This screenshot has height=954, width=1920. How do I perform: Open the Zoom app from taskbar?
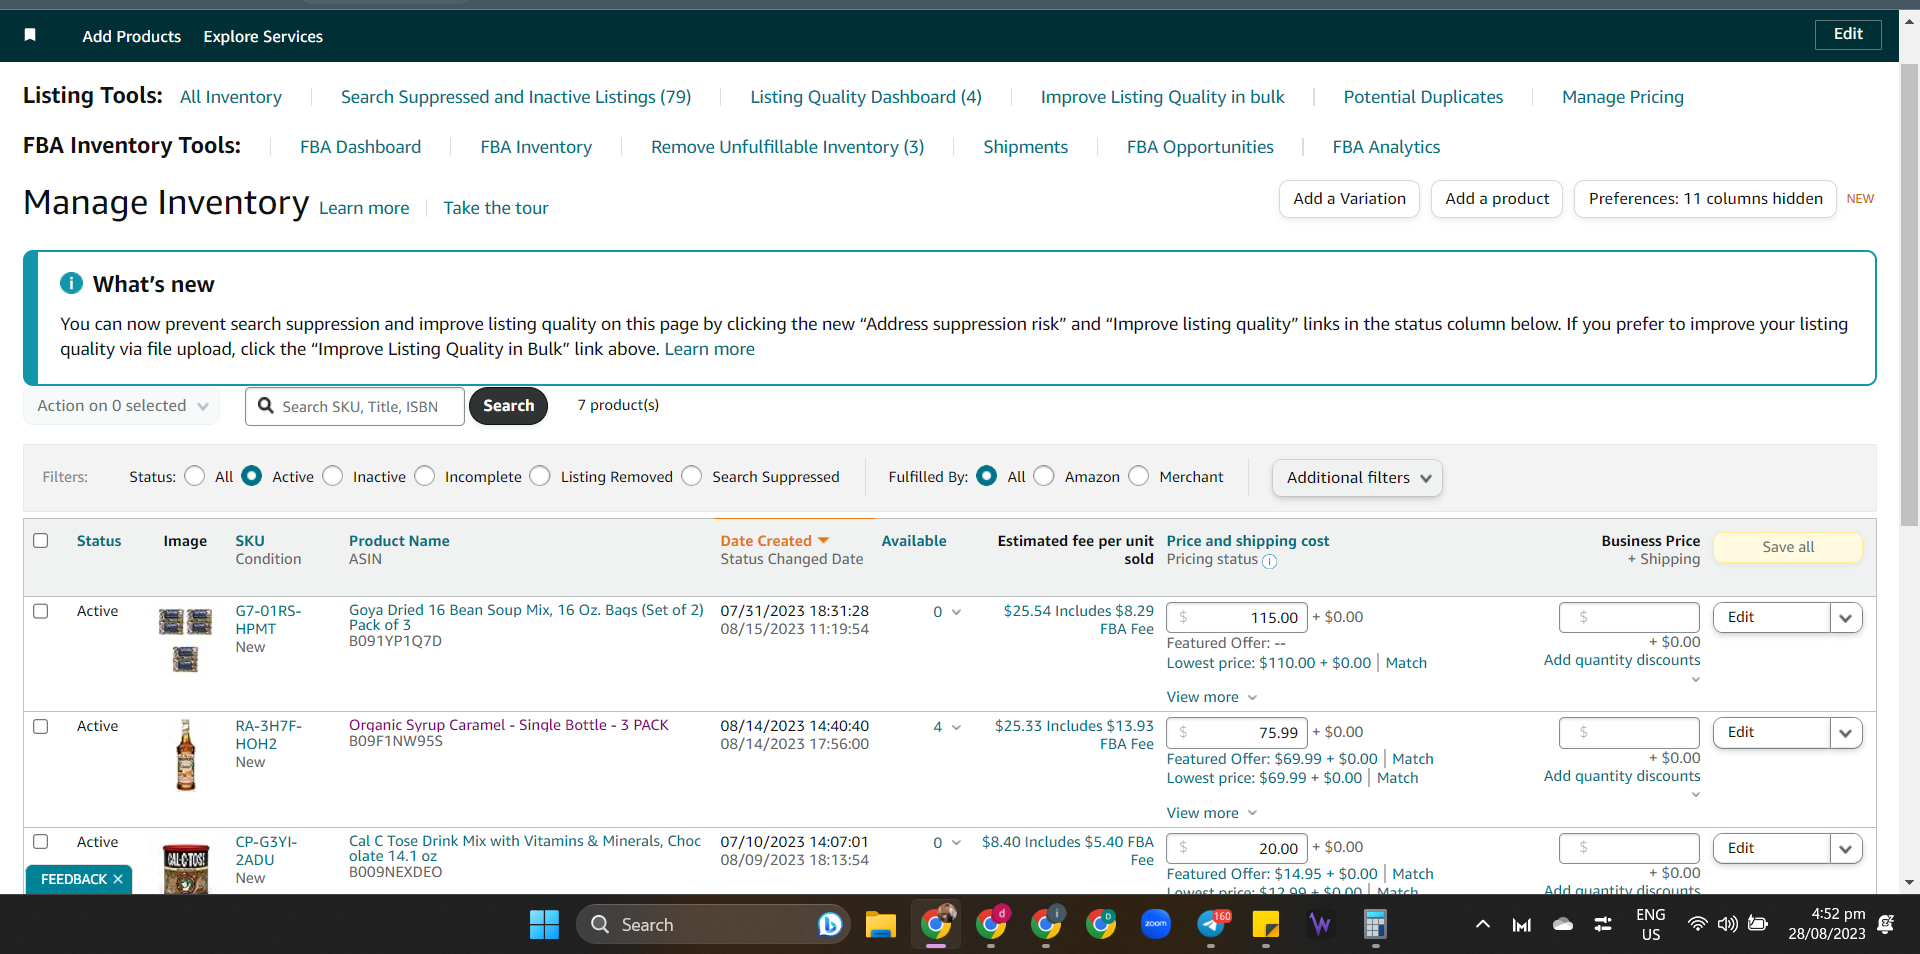[x=1156, y=923]
